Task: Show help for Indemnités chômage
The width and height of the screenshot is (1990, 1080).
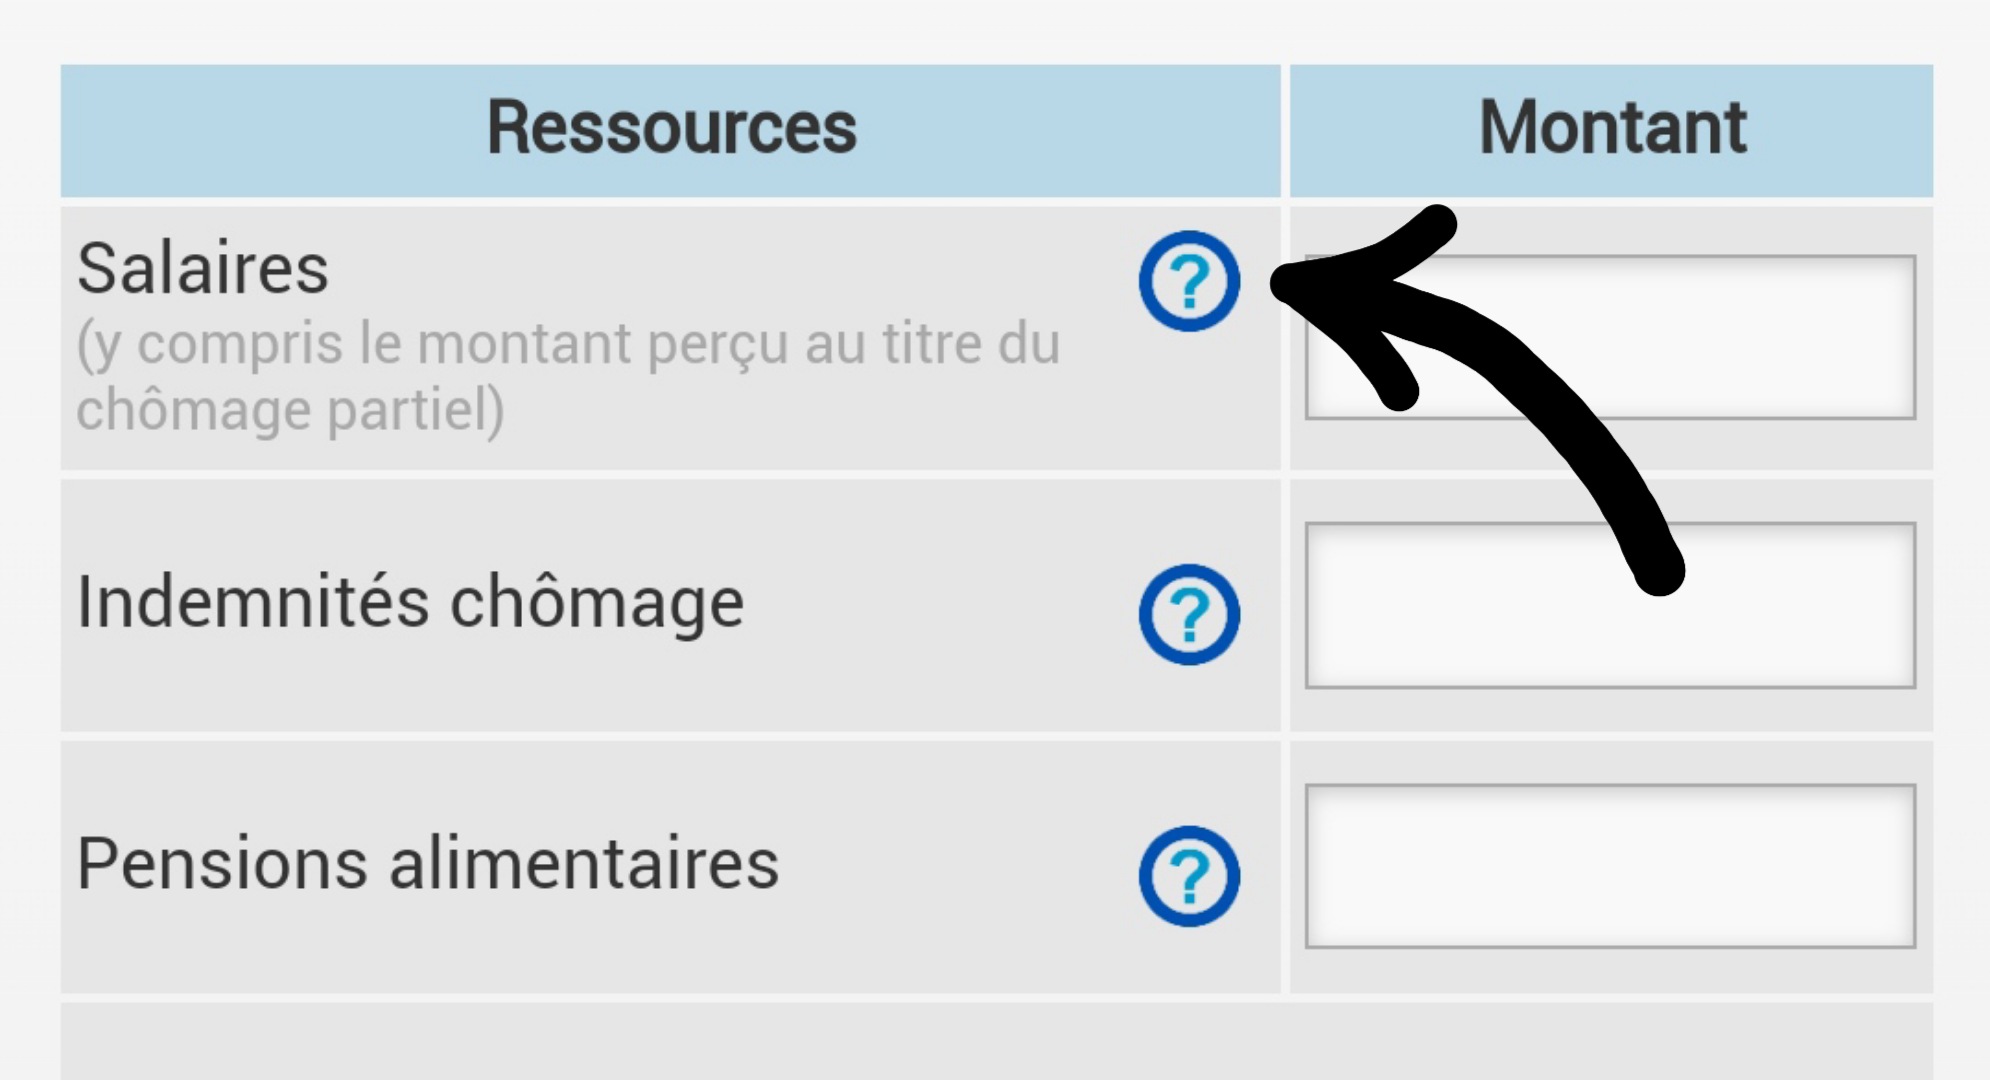Action: point(1189,614)
